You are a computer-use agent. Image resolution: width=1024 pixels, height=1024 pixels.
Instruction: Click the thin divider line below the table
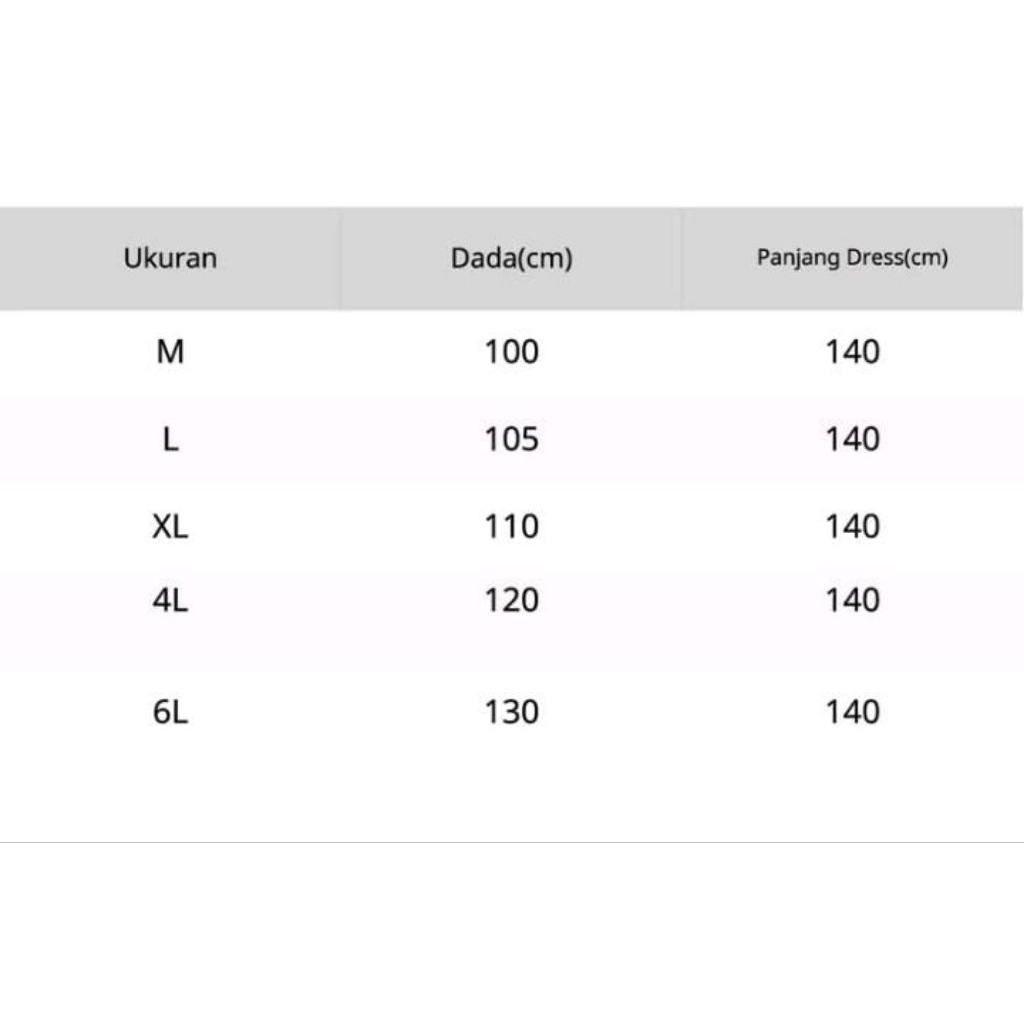512,842
